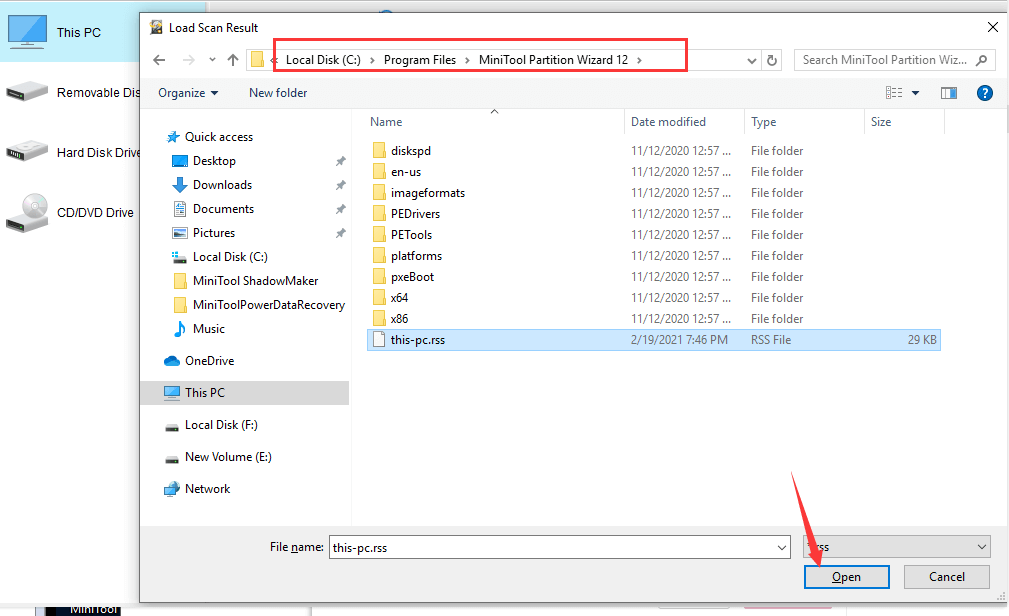This screenshot has width=1009, height=616.
Task: Click New folder in toolbar
Action: pos(278,93)
